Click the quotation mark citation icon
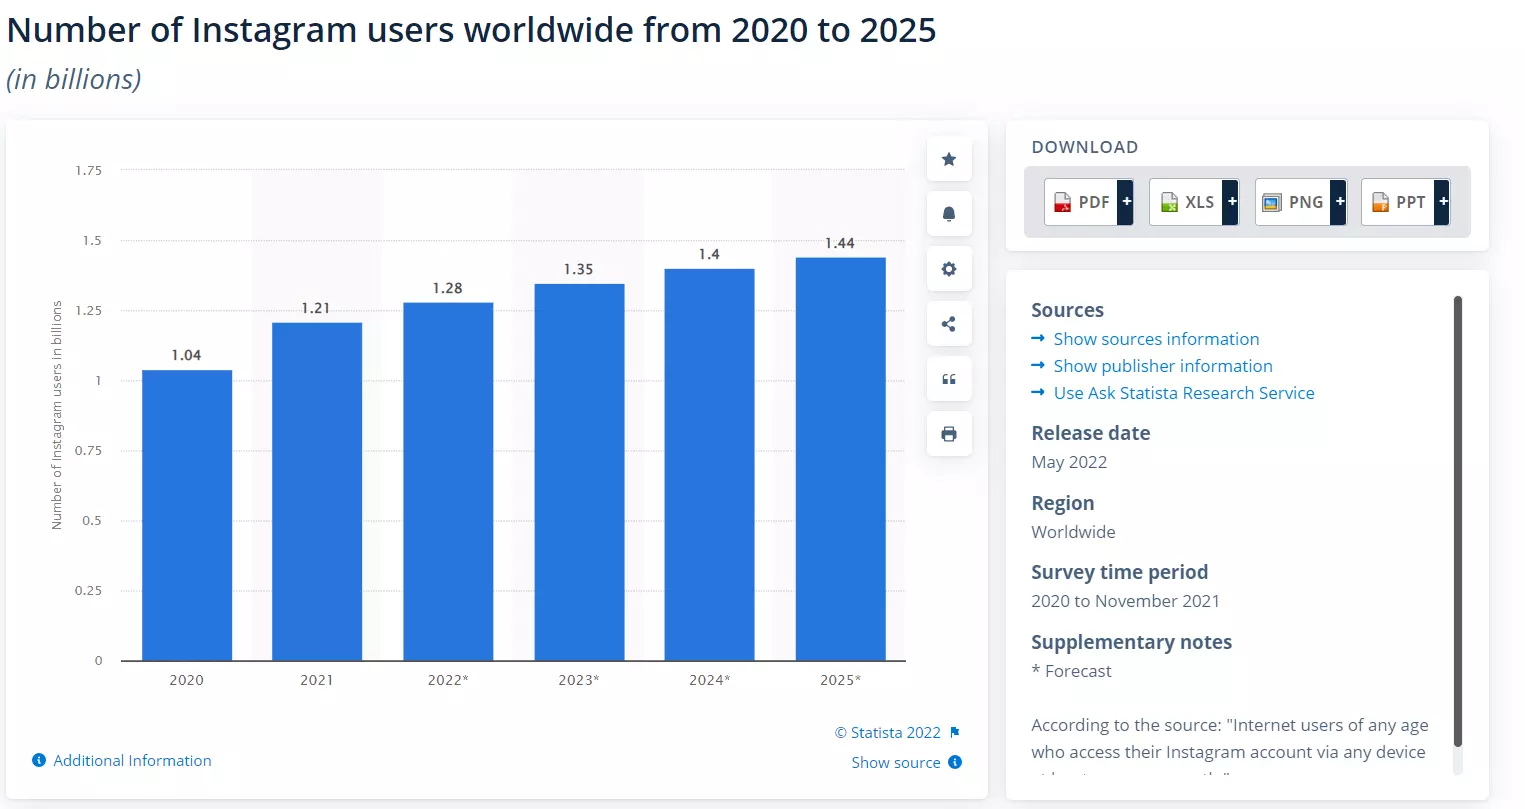1525x809 pixels. point(949,379)
